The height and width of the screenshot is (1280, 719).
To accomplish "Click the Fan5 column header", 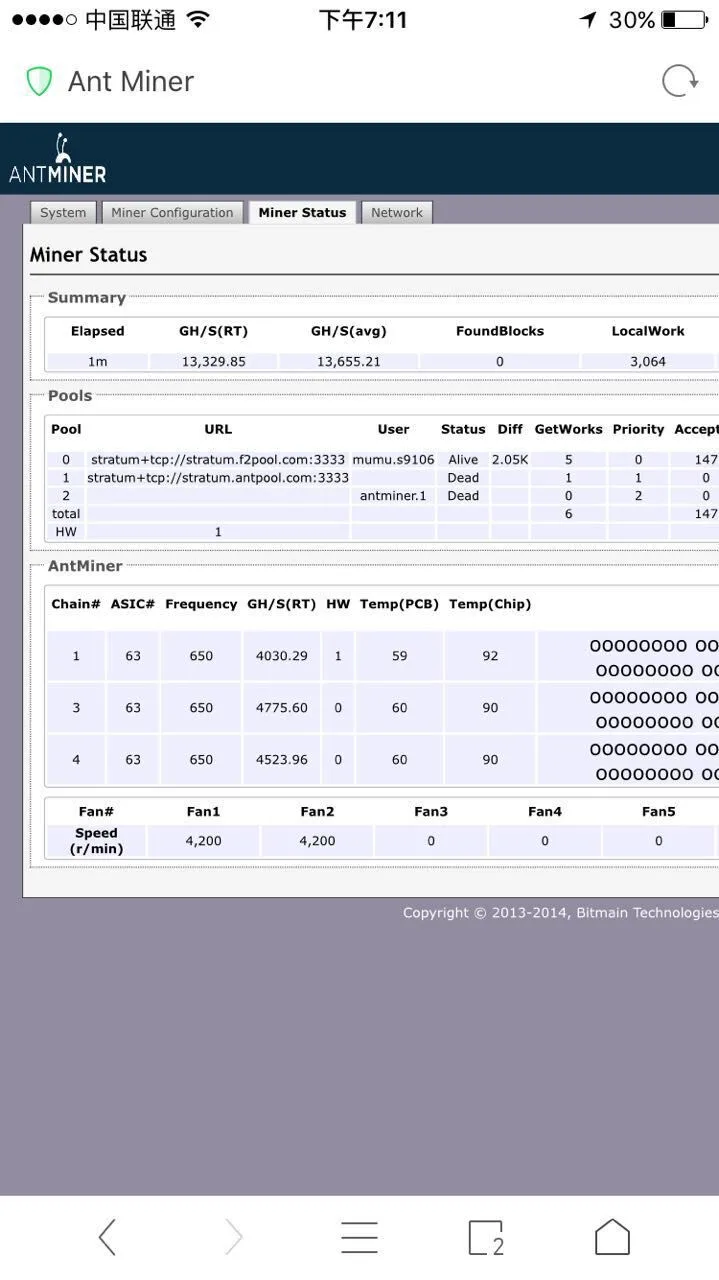I will pyautogui.click(x=659, y=812).
